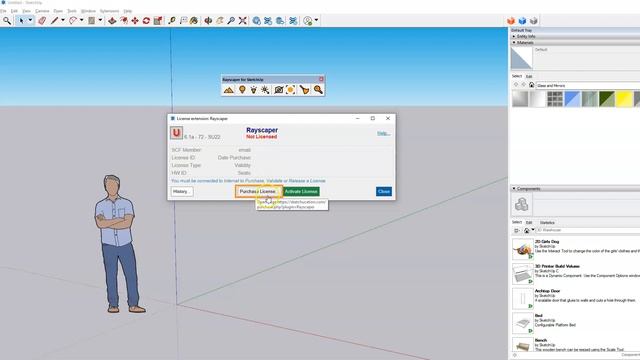Image resolution: width=640 pixels, height=360 pixels.
Task: Choose the Zoom tool
Action: (231, 20)
